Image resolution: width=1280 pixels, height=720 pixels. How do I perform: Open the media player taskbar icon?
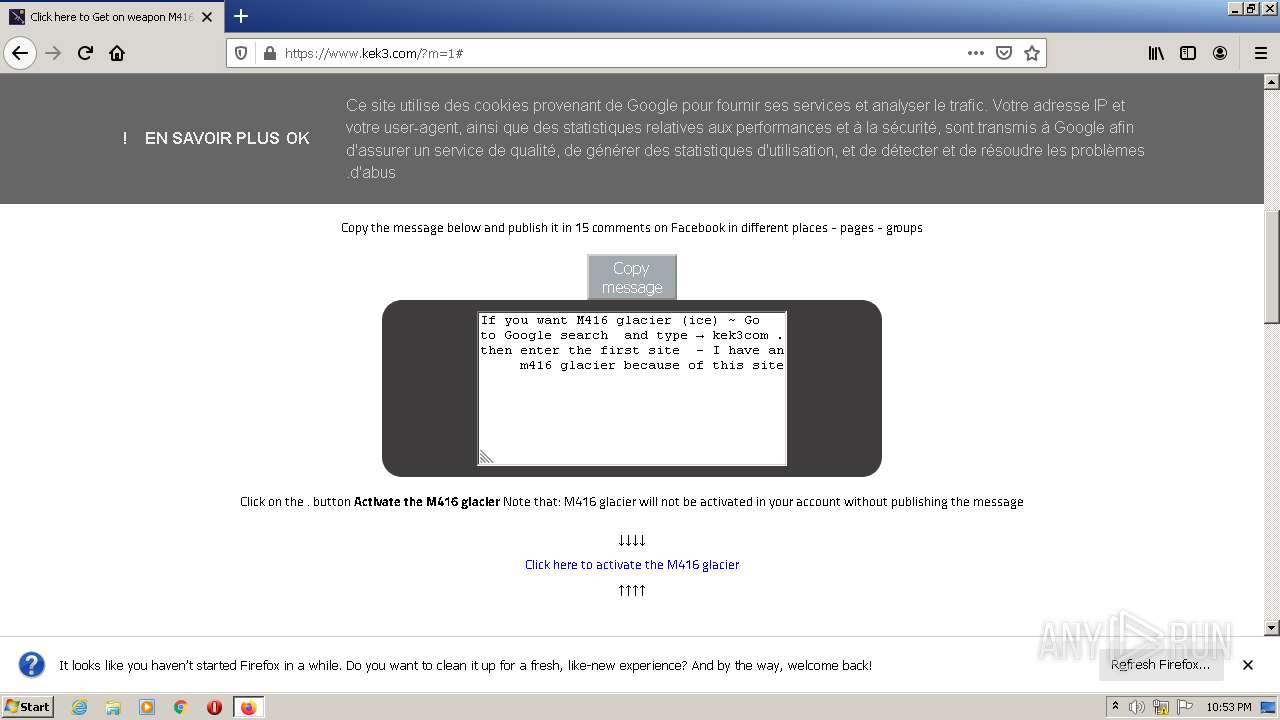click(147, 707)
